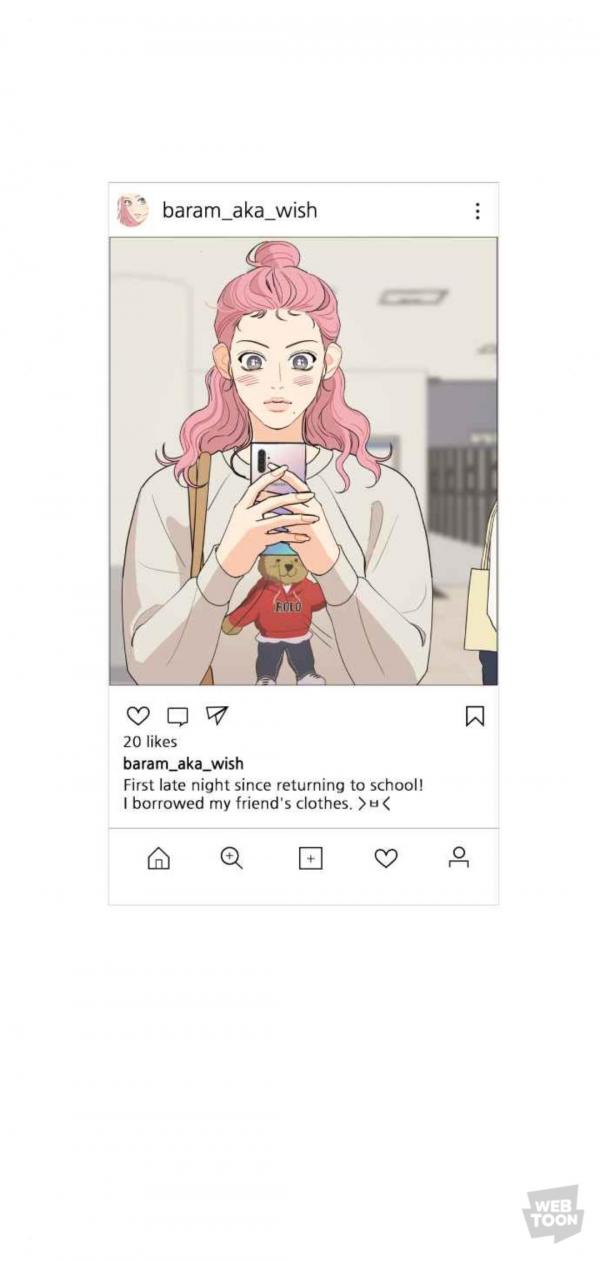600x1261 pixels.
Task: Tap the new post plus icon
Action: click(311, 859)
